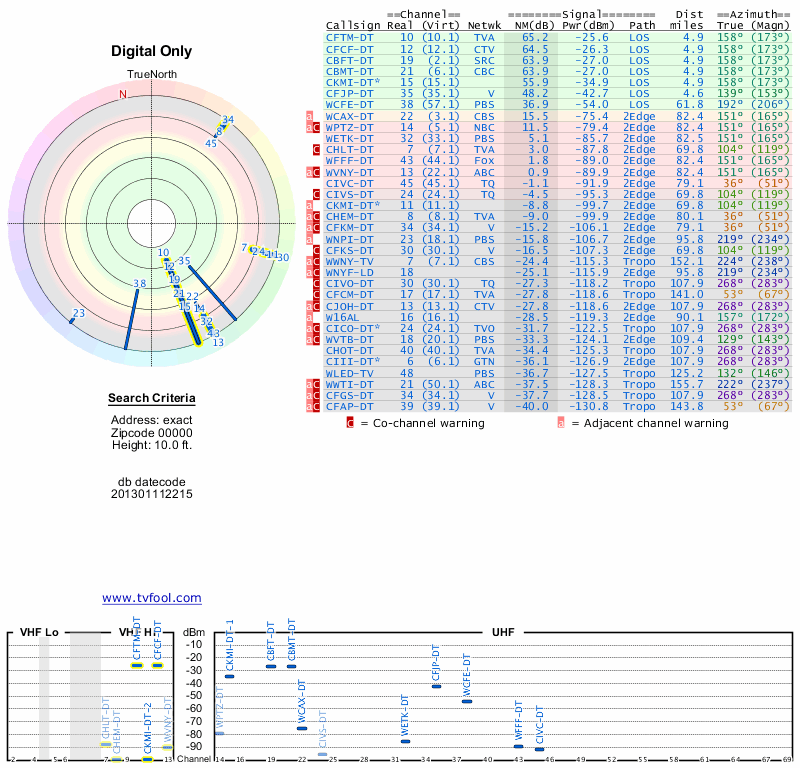Click the CBMT-DT marker in UHF chart
Viewport: 800px width, 768px height.
click(291, 666)
